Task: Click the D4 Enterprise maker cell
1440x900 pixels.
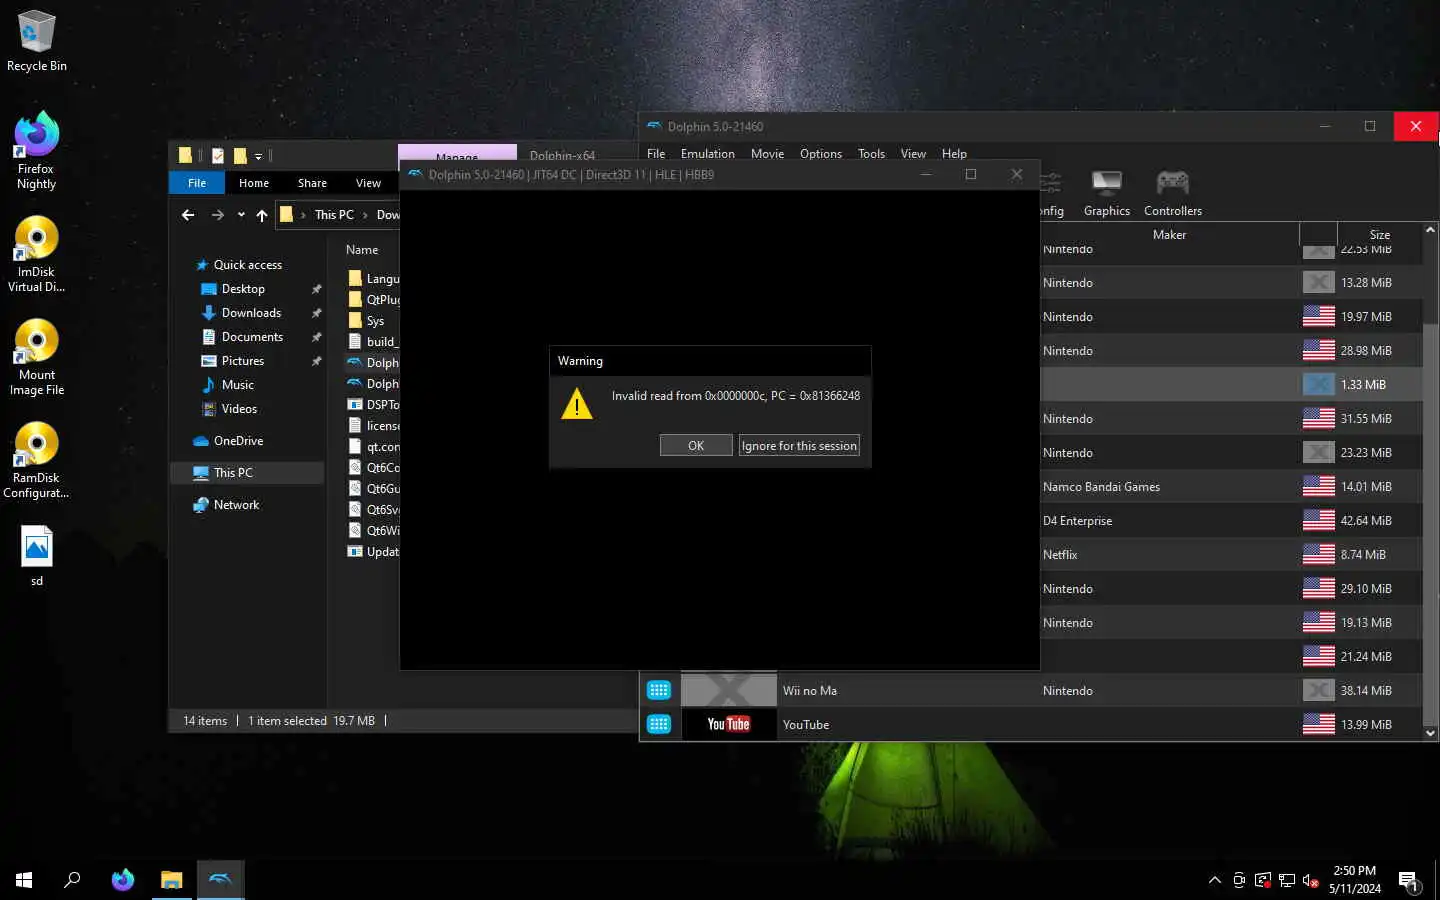Action: pos(1077,521)
